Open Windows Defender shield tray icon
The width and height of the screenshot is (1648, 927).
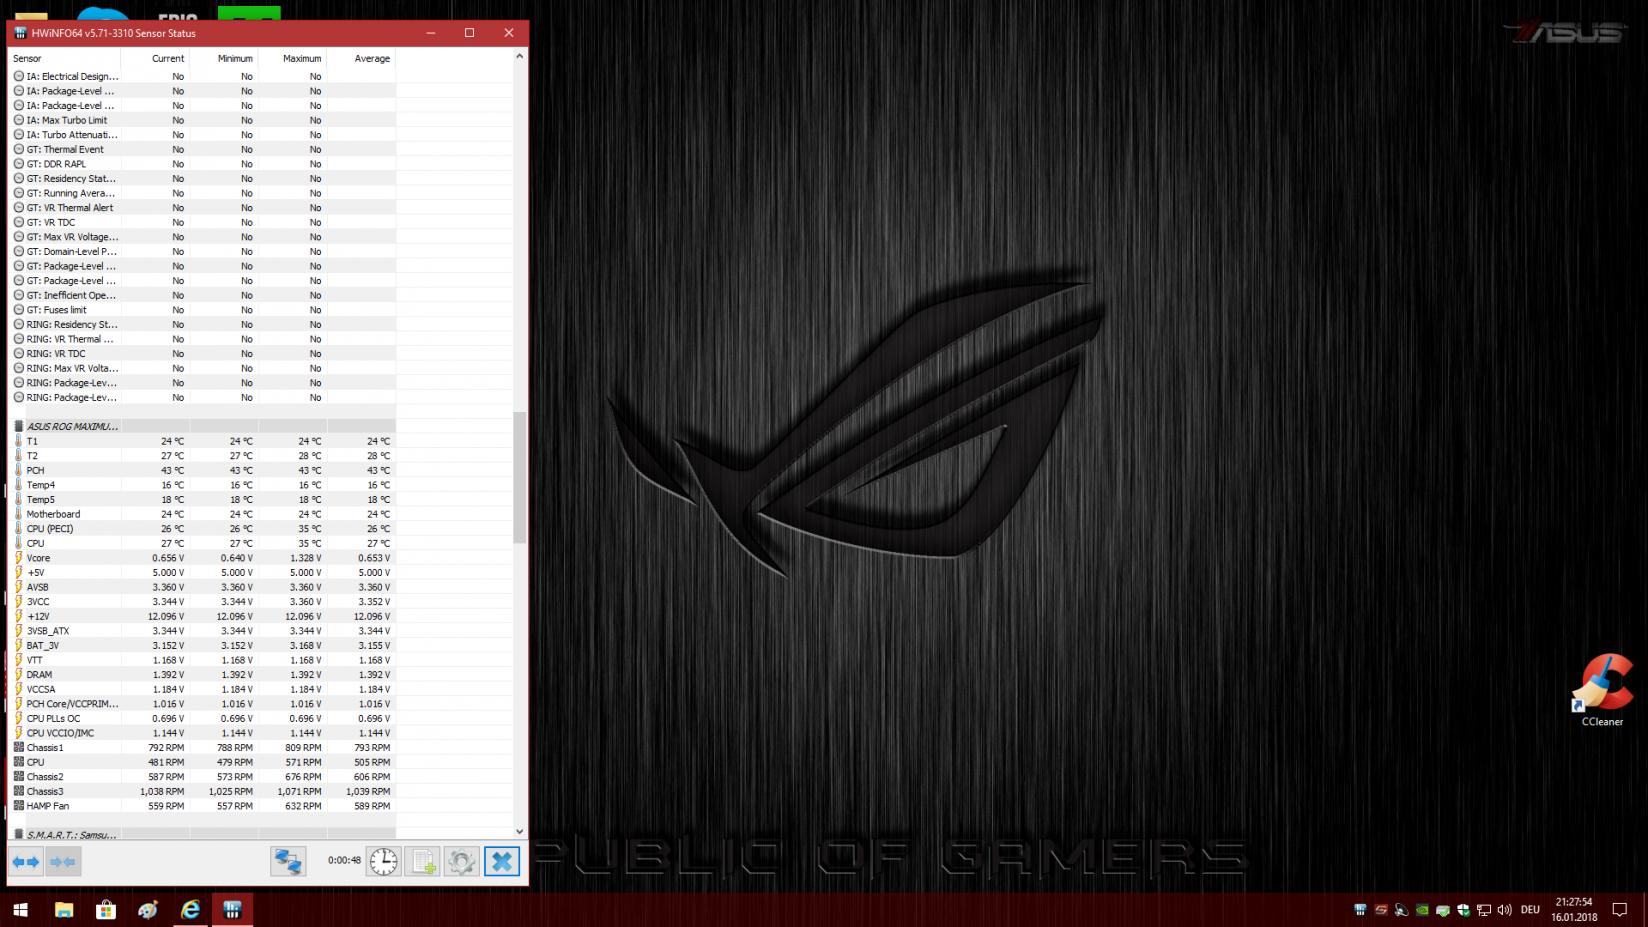[1463, 910]
